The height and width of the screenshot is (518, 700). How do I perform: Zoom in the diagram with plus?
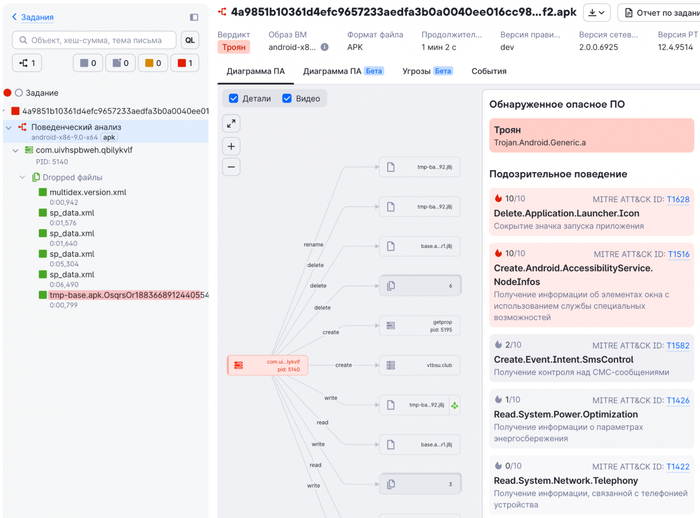click(231, 146)
